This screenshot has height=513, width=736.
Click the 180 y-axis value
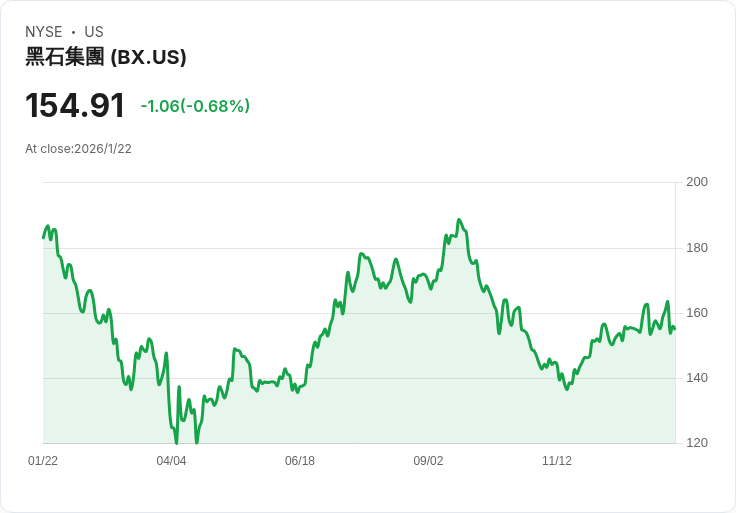pos(697,248)
